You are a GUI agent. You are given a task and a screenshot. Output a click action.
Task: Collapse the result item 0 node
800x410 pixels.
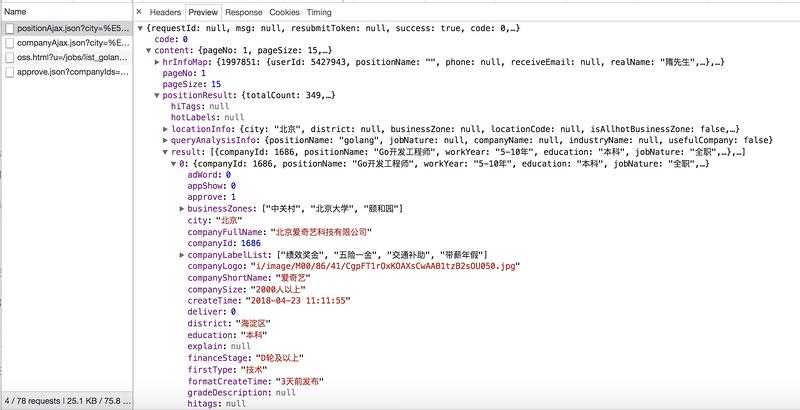[173, 164]
